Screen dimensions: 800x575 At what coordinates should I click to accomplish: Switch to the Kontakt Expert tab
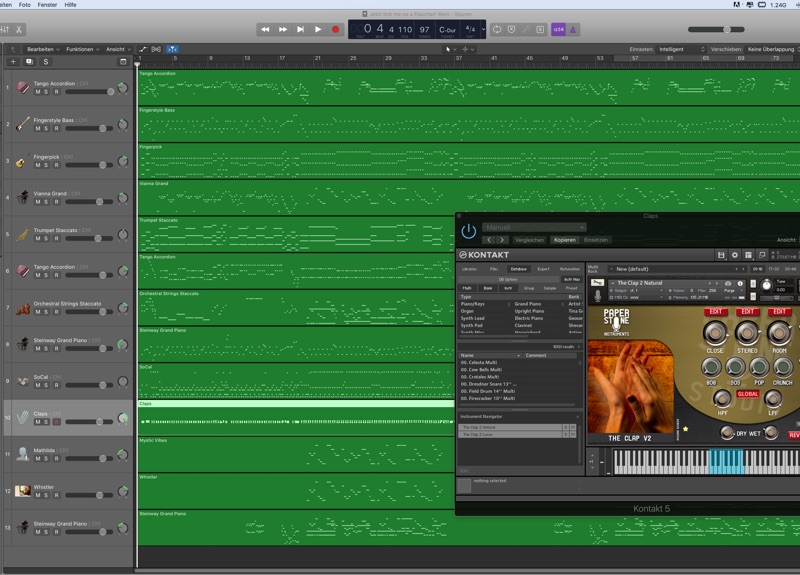point(543,269)
